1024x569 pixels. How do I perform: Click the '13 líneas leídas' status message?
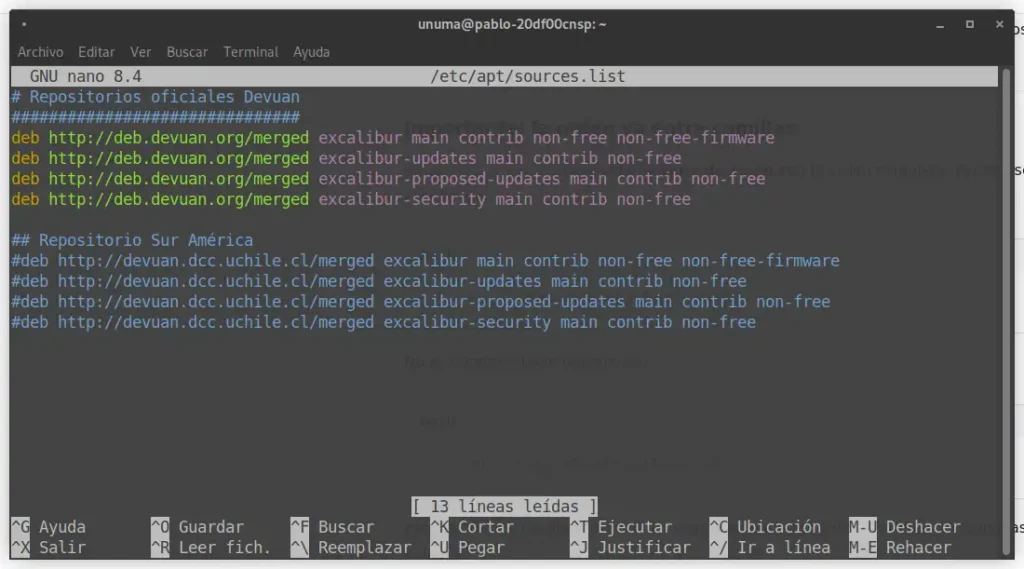tap(504, 506)
